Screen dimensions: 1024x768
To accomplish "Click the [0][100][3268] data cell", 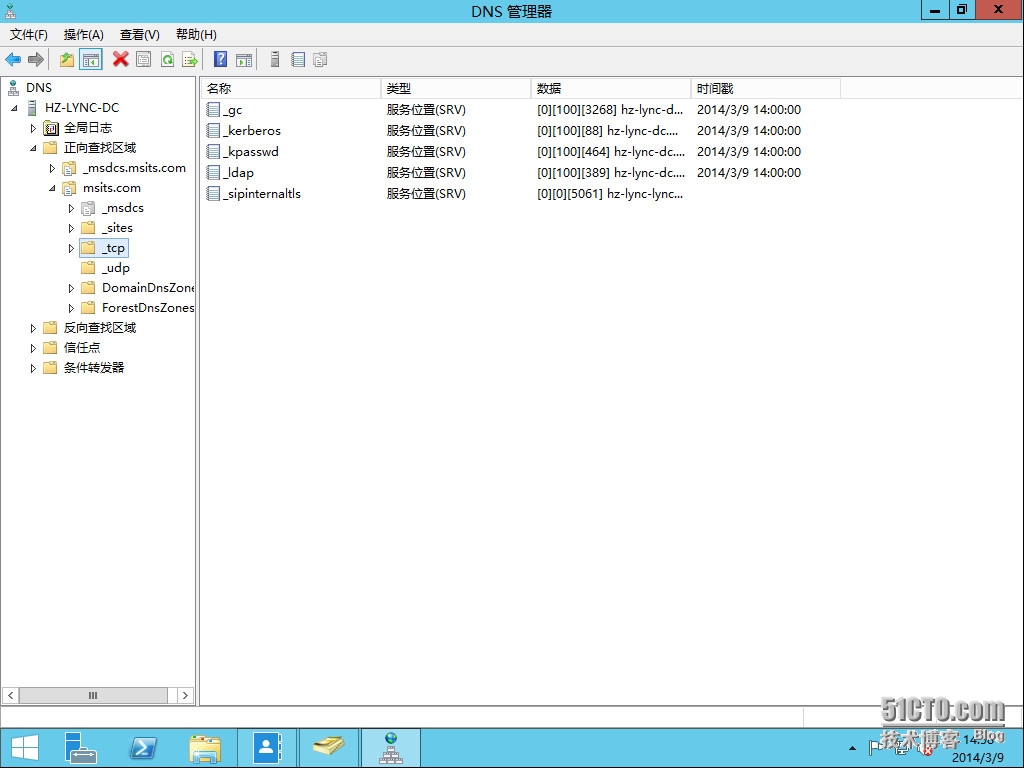I will click(610, 110).
